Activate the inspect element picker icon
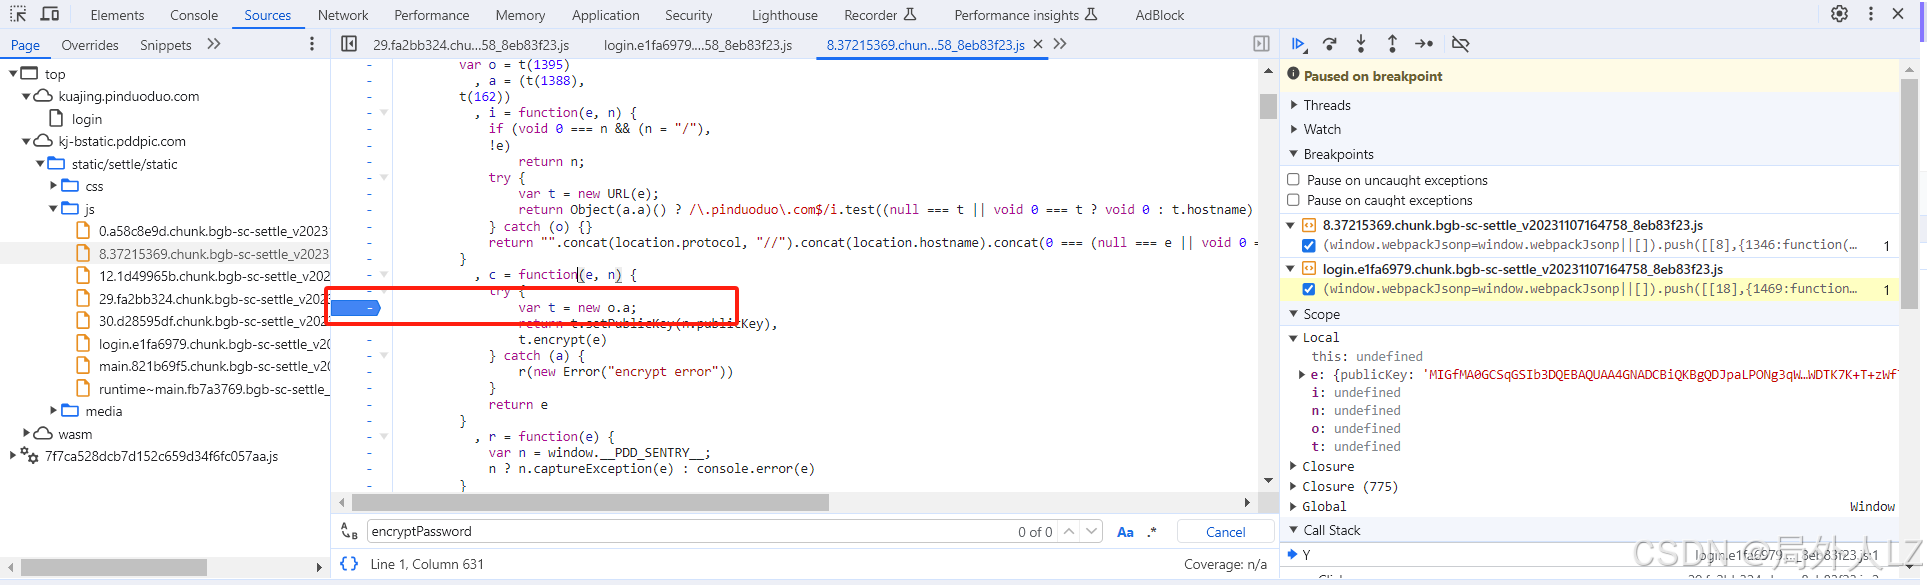 (18, 14)
